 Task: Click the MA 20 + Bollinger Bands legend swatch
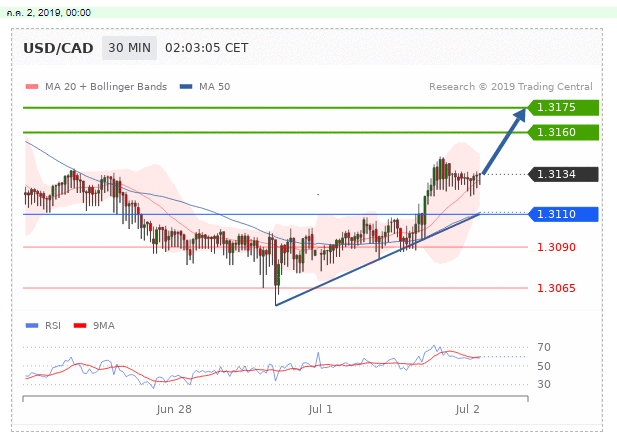(32, 87)
